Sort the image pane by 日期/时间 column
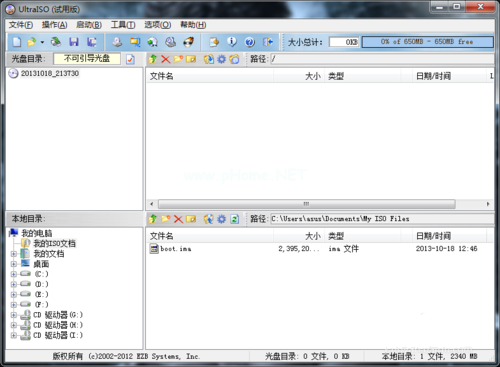 pos(449,76)
